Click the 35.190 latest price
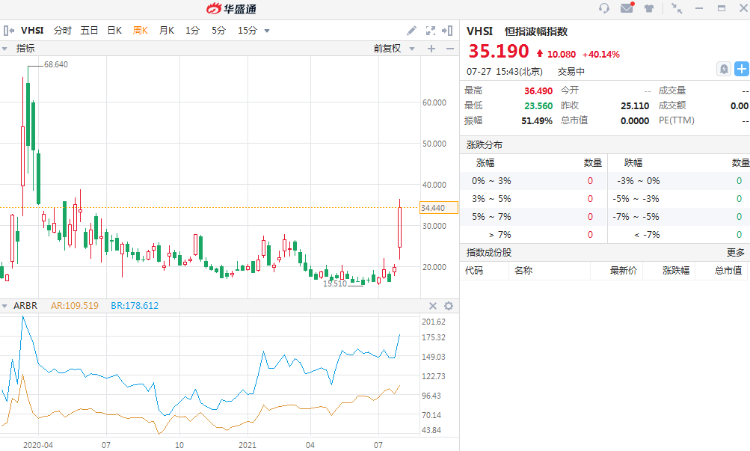The image size is (750, 451). coord(498,51)
